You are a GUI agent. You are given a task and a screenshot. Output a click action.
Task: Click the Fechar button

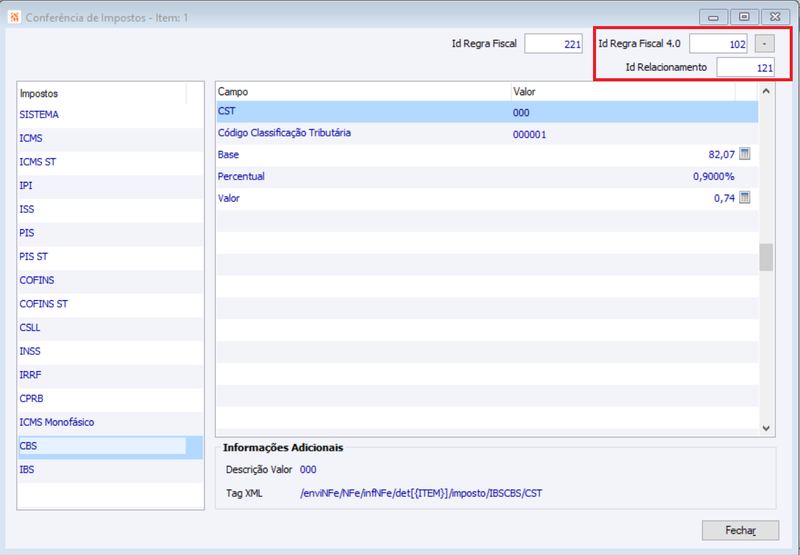[x=740, y=531]
